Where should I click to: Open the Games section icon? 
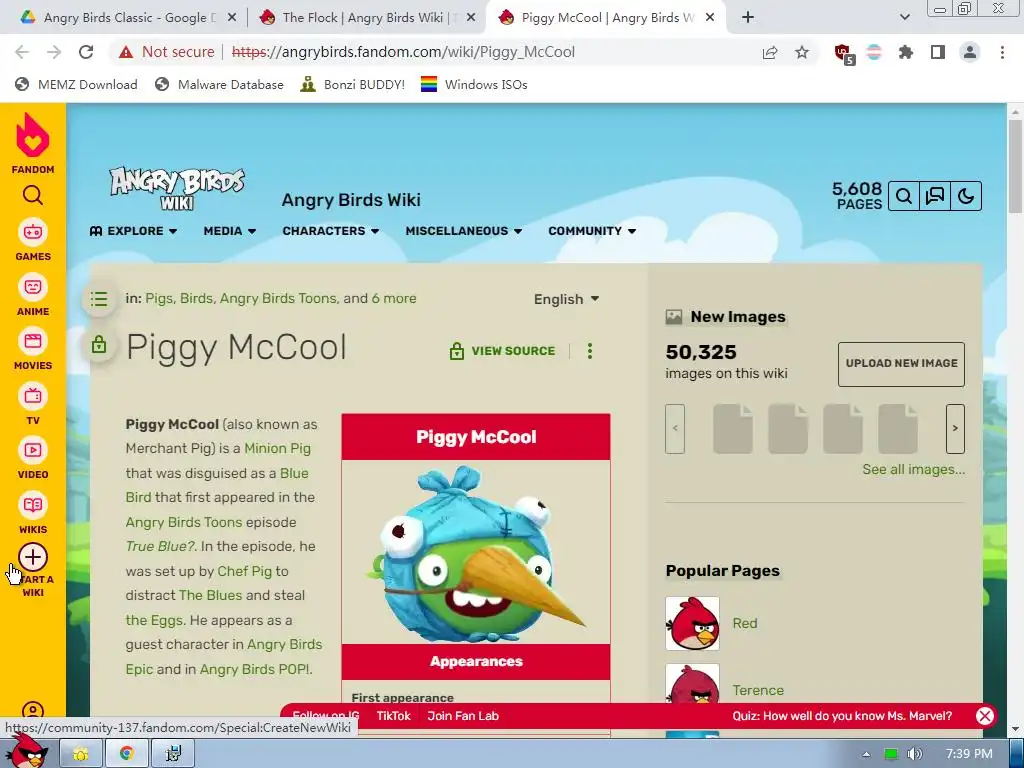(x=33, y=232)
